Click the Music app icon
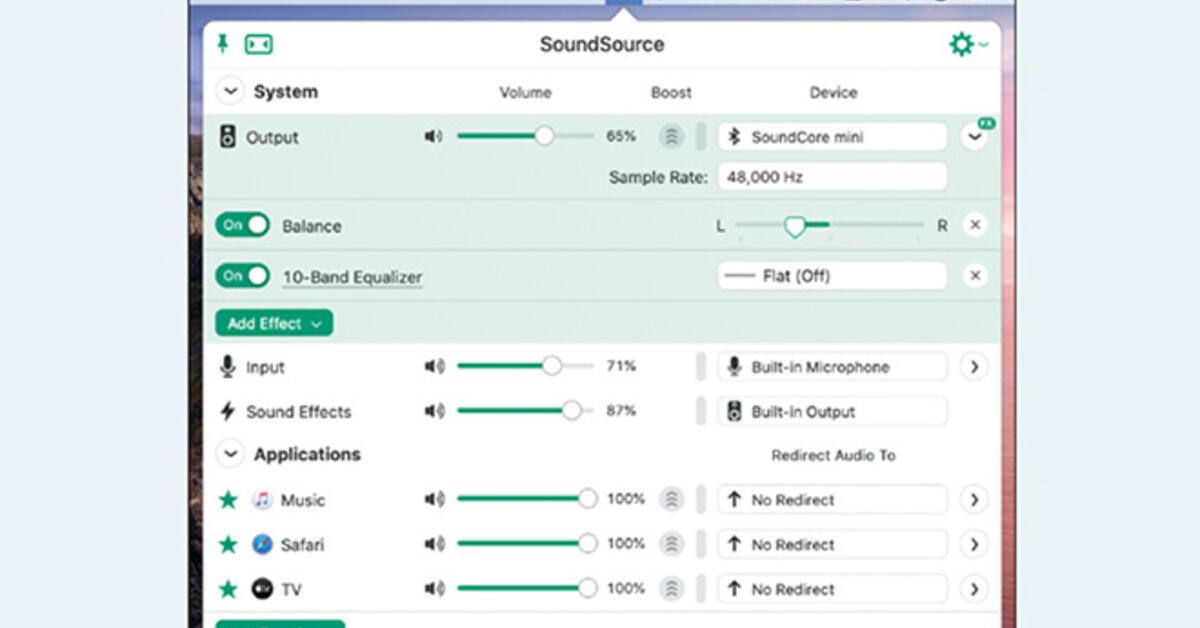The image size is (1200, 628). pos(262,499)
